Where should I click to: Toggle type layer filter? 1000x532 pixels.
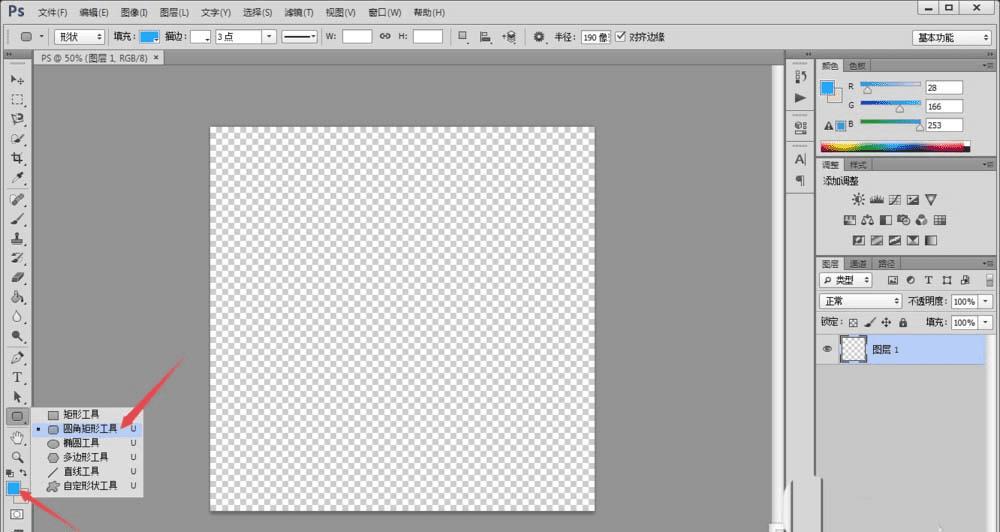point(929,280)
